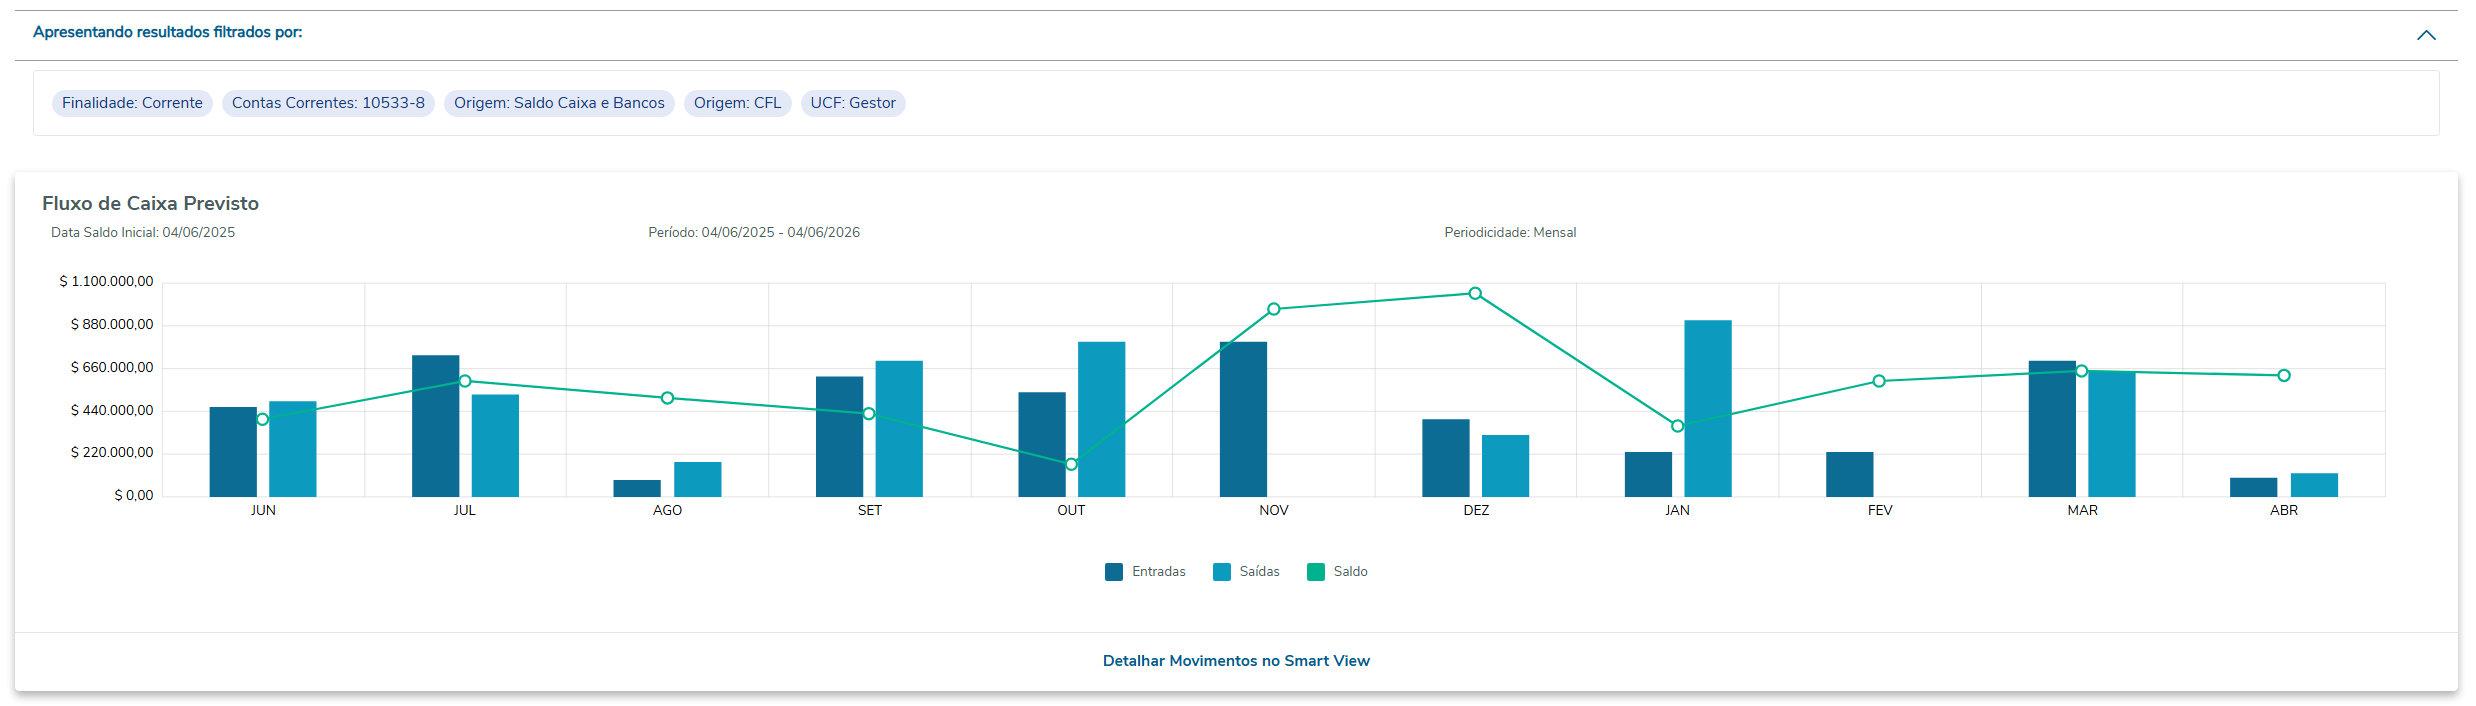Click the DEZ Saídas bar
2476x706 pixels.
pyautogui.click(x=1506, y=466)
